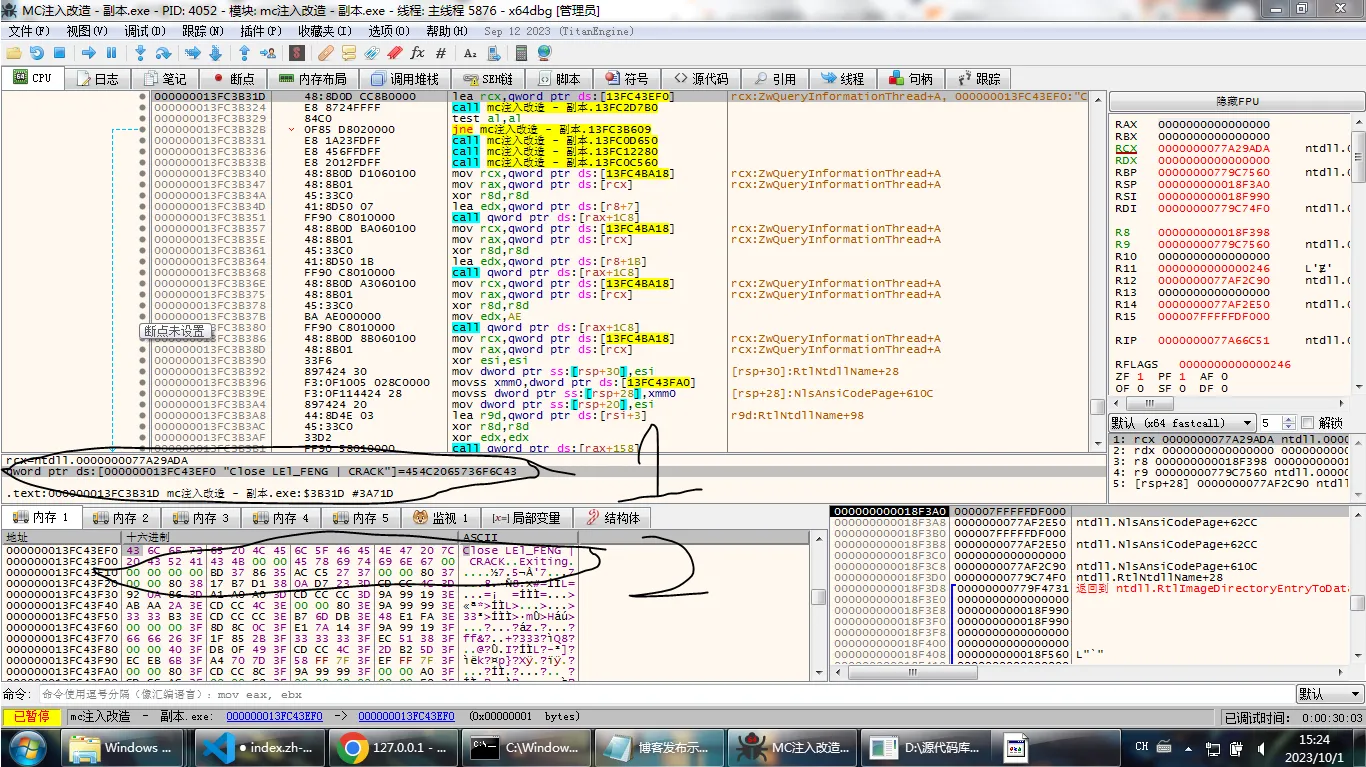This screenshot has height=767, width=1366.
Task: Click the first address link in status bar
Action: pos(274,717)
